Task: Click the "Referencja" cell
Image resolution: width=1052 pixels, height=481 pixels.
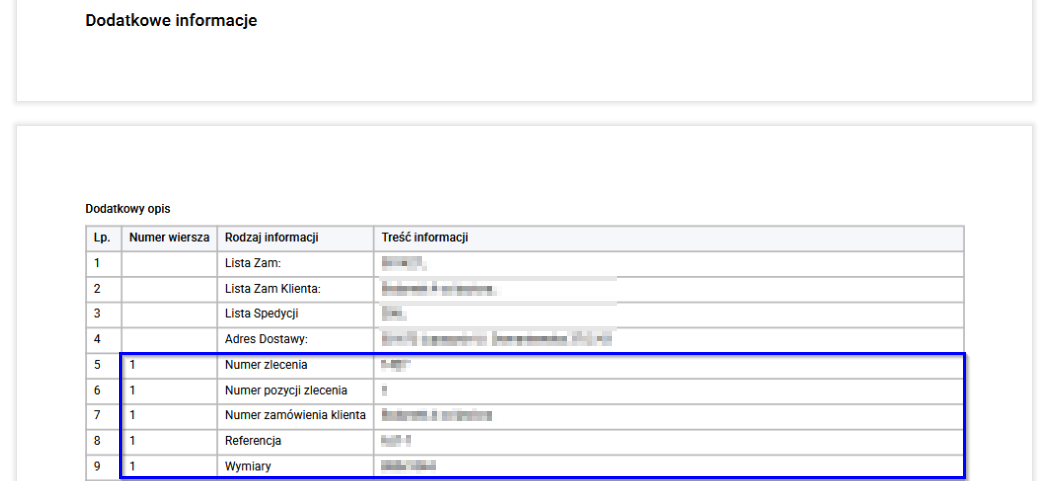Action: pos(295,441)
